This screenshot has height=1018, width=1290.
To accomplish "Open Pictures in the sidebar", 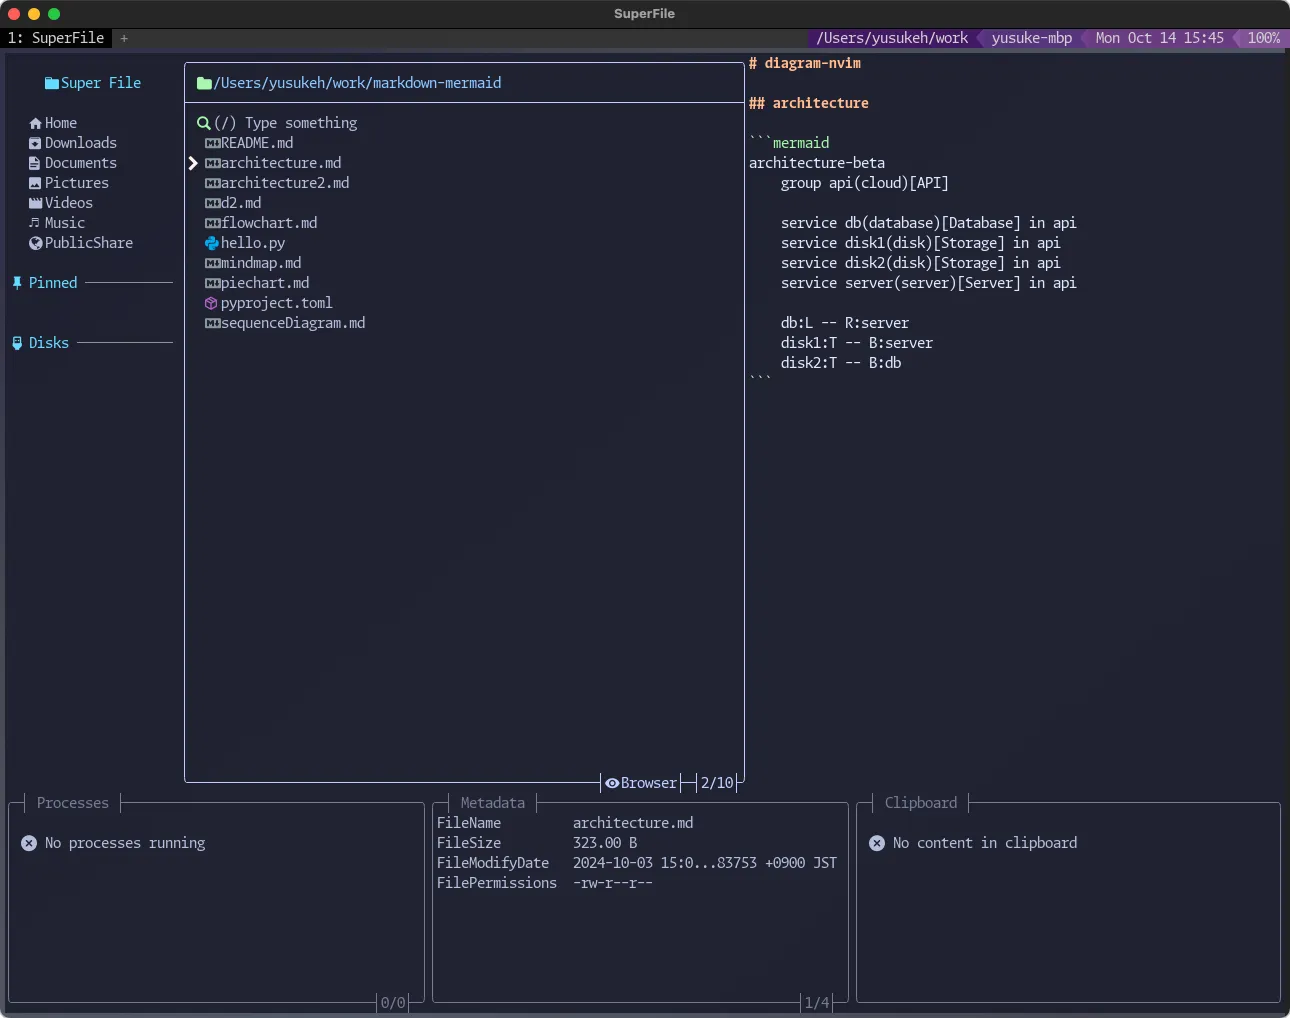I will 77,183.
